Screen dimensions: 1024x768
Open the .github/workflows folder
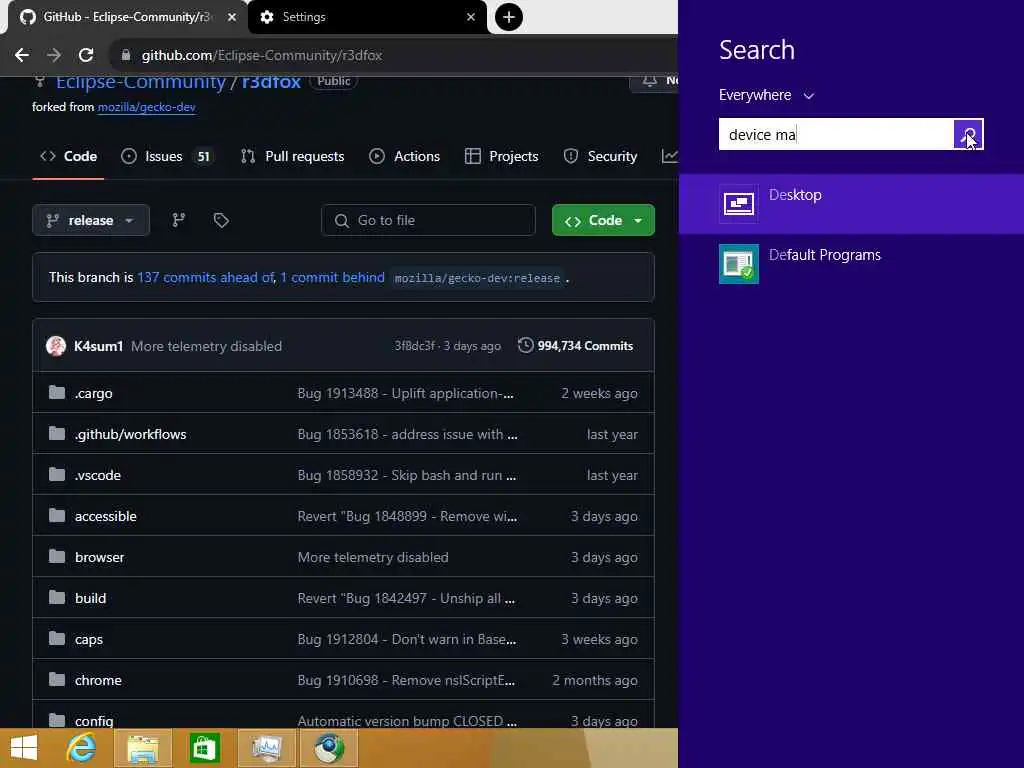pyautogui.click(x=131, y=434)
